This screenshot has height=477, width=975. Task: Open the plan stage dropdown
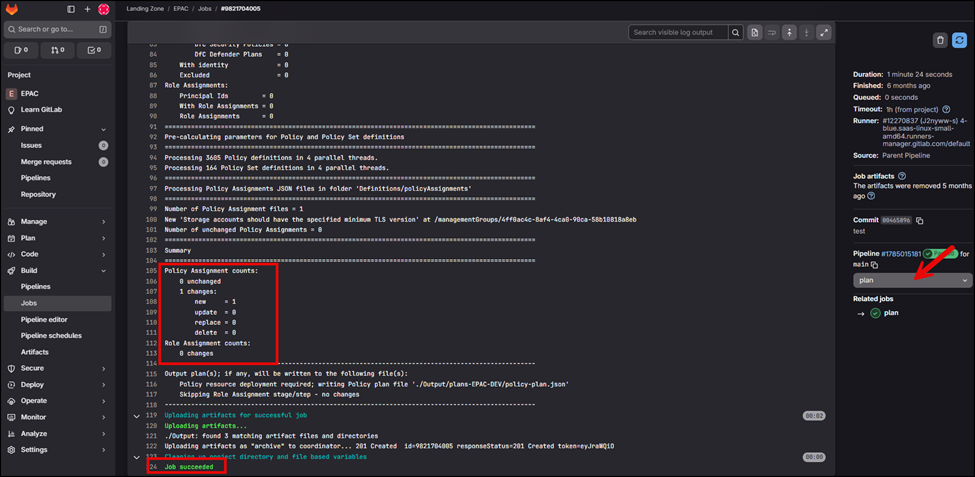point(913,280)
